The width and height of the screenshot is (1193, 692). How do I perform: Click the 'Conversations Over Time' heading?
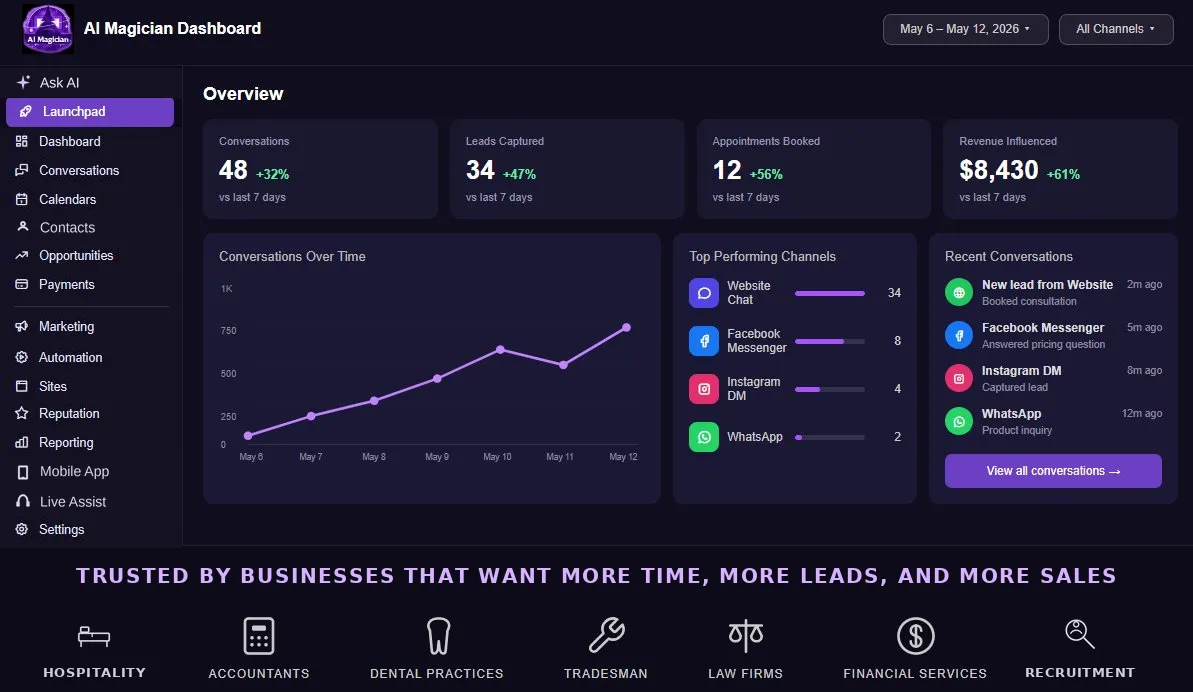(x=292, y=256)
